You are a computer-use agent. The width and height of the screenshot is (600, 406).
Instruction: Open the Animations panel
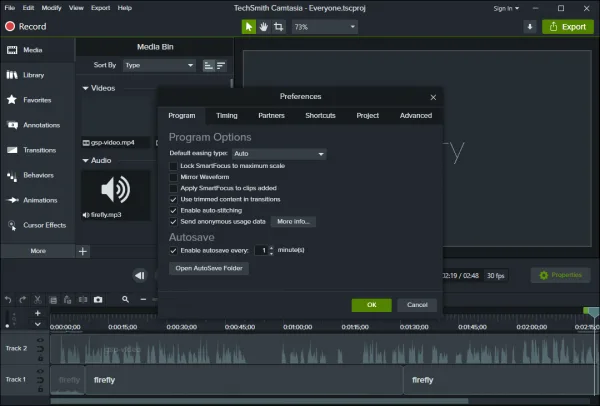pyautogui.click(x=37, y=200)
